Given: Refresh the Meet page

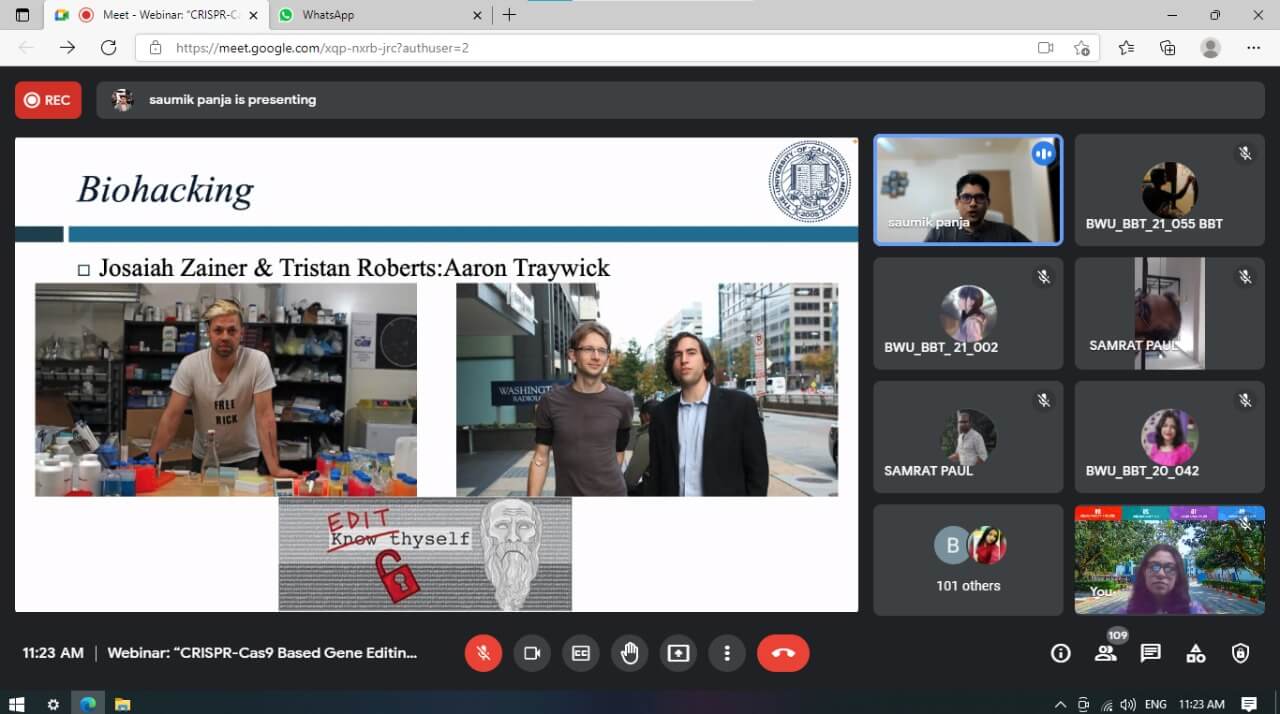Looking at the screenshot, I should [x=109, y=47].
